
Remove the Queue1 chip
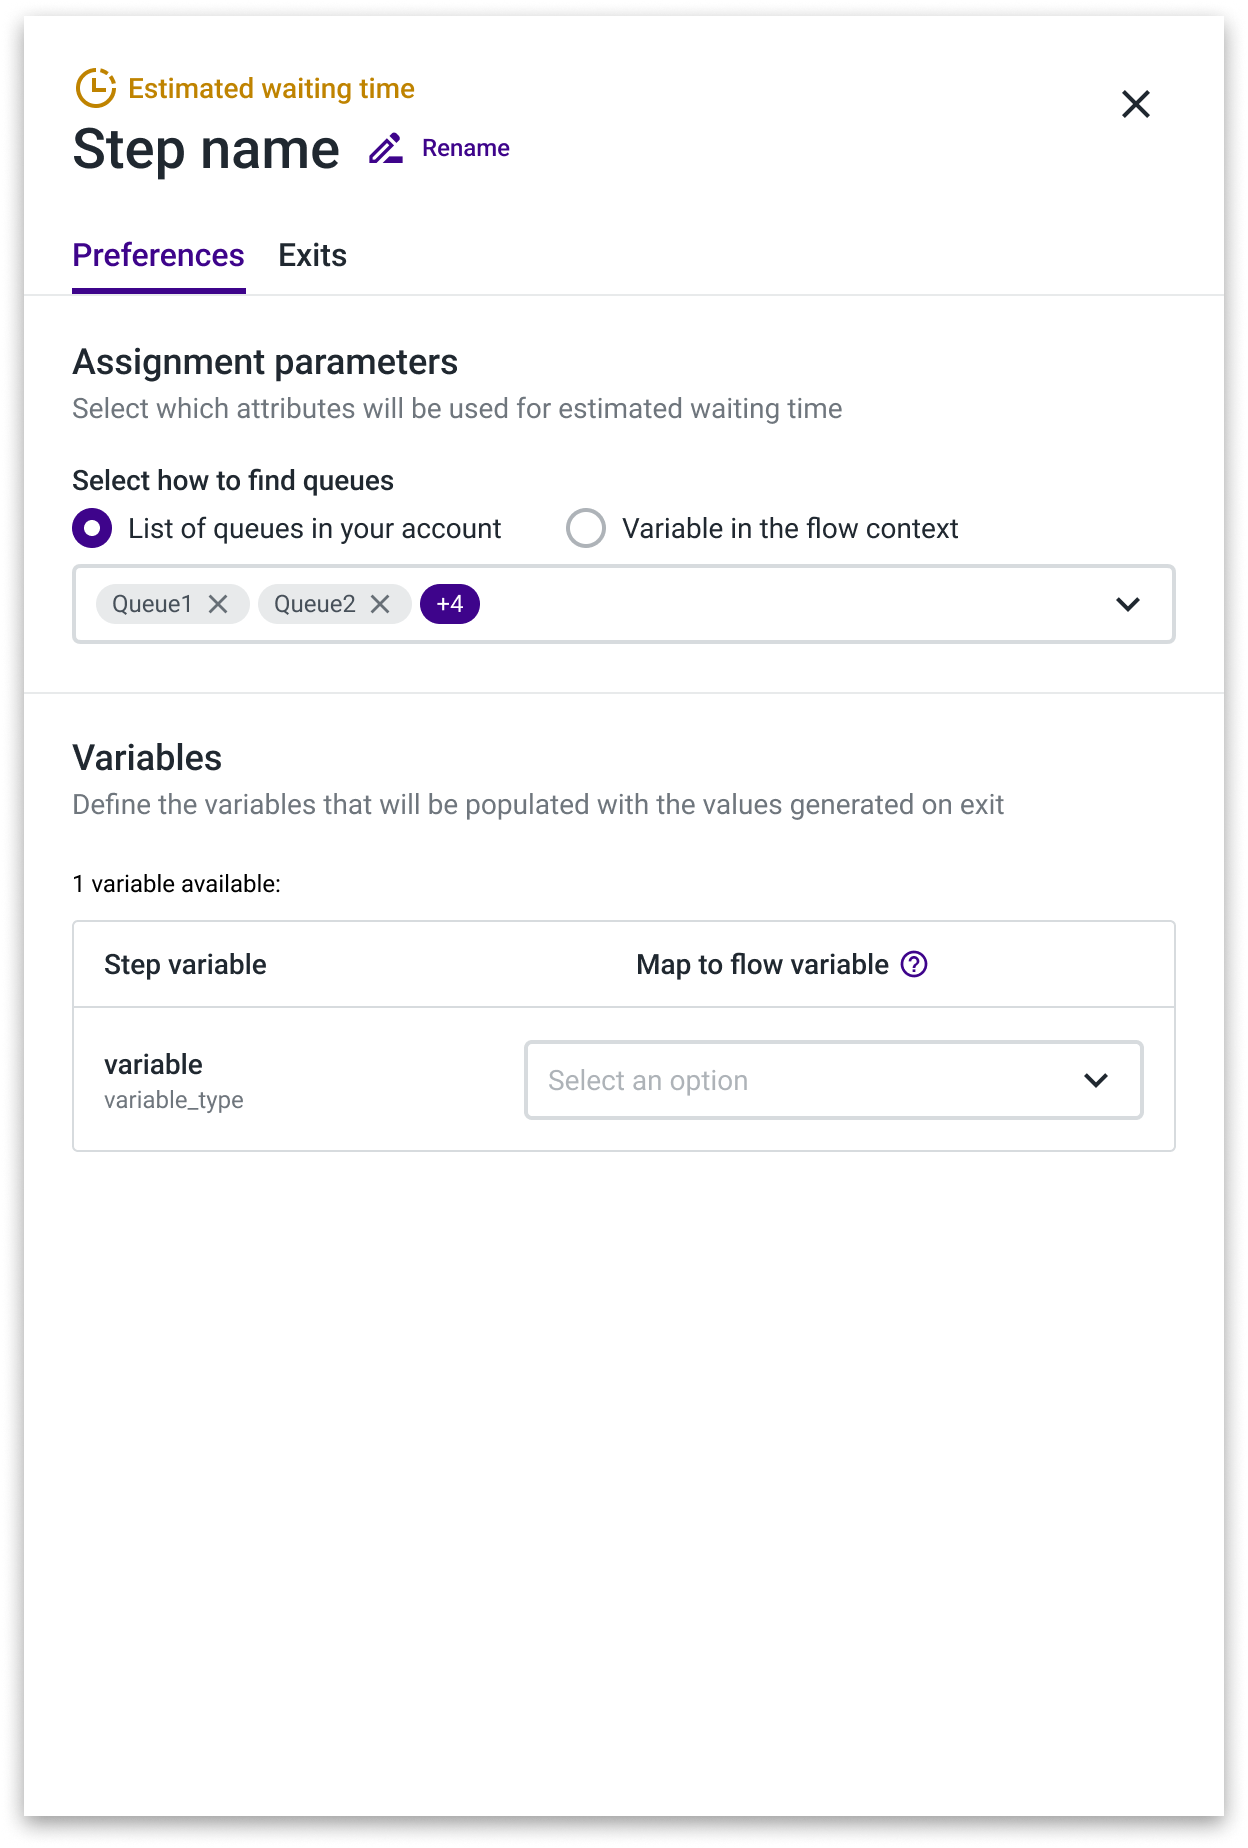[218, 604]
